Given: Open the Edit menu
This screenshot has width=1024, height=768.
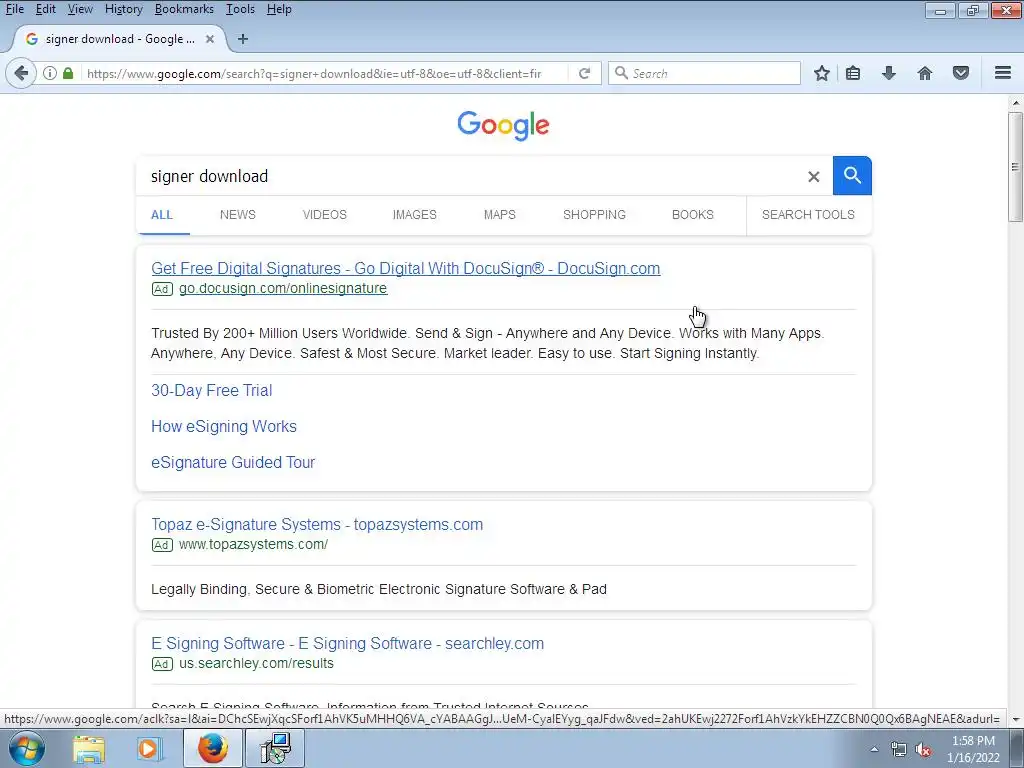Looking at the screenshot, I should (45, 9).
